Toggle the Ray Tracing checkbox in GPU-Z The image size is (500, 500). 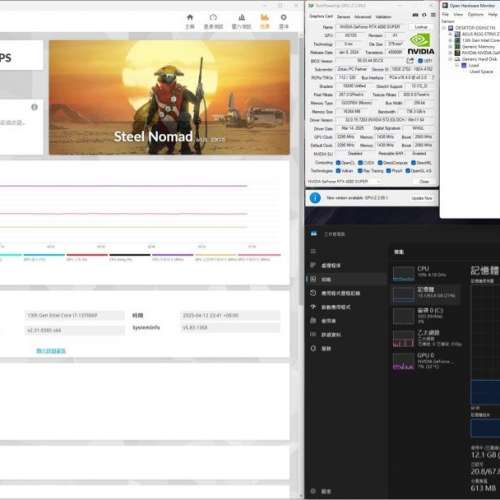360,171
